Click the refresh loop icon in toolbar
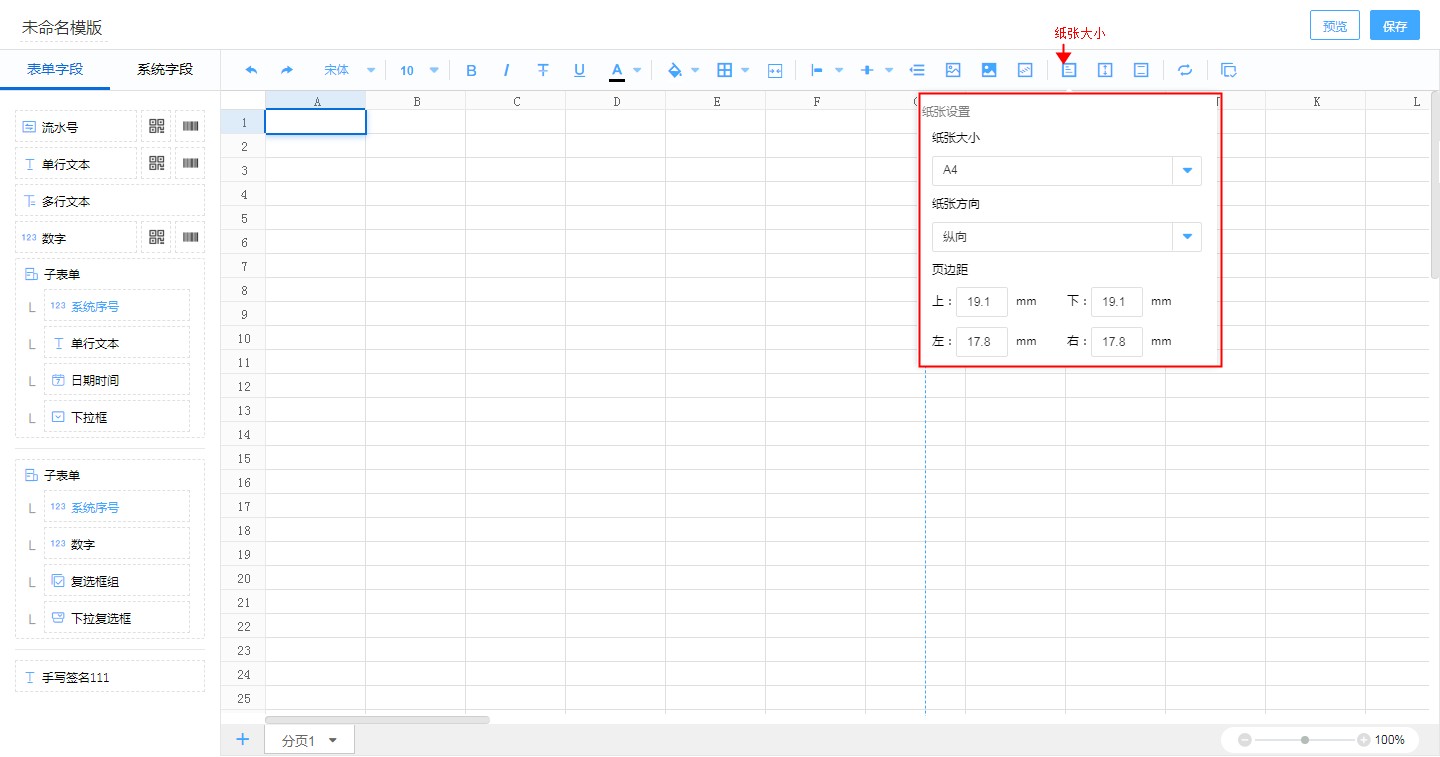This screenshot has width=1440, height=757. point(1185,70)
